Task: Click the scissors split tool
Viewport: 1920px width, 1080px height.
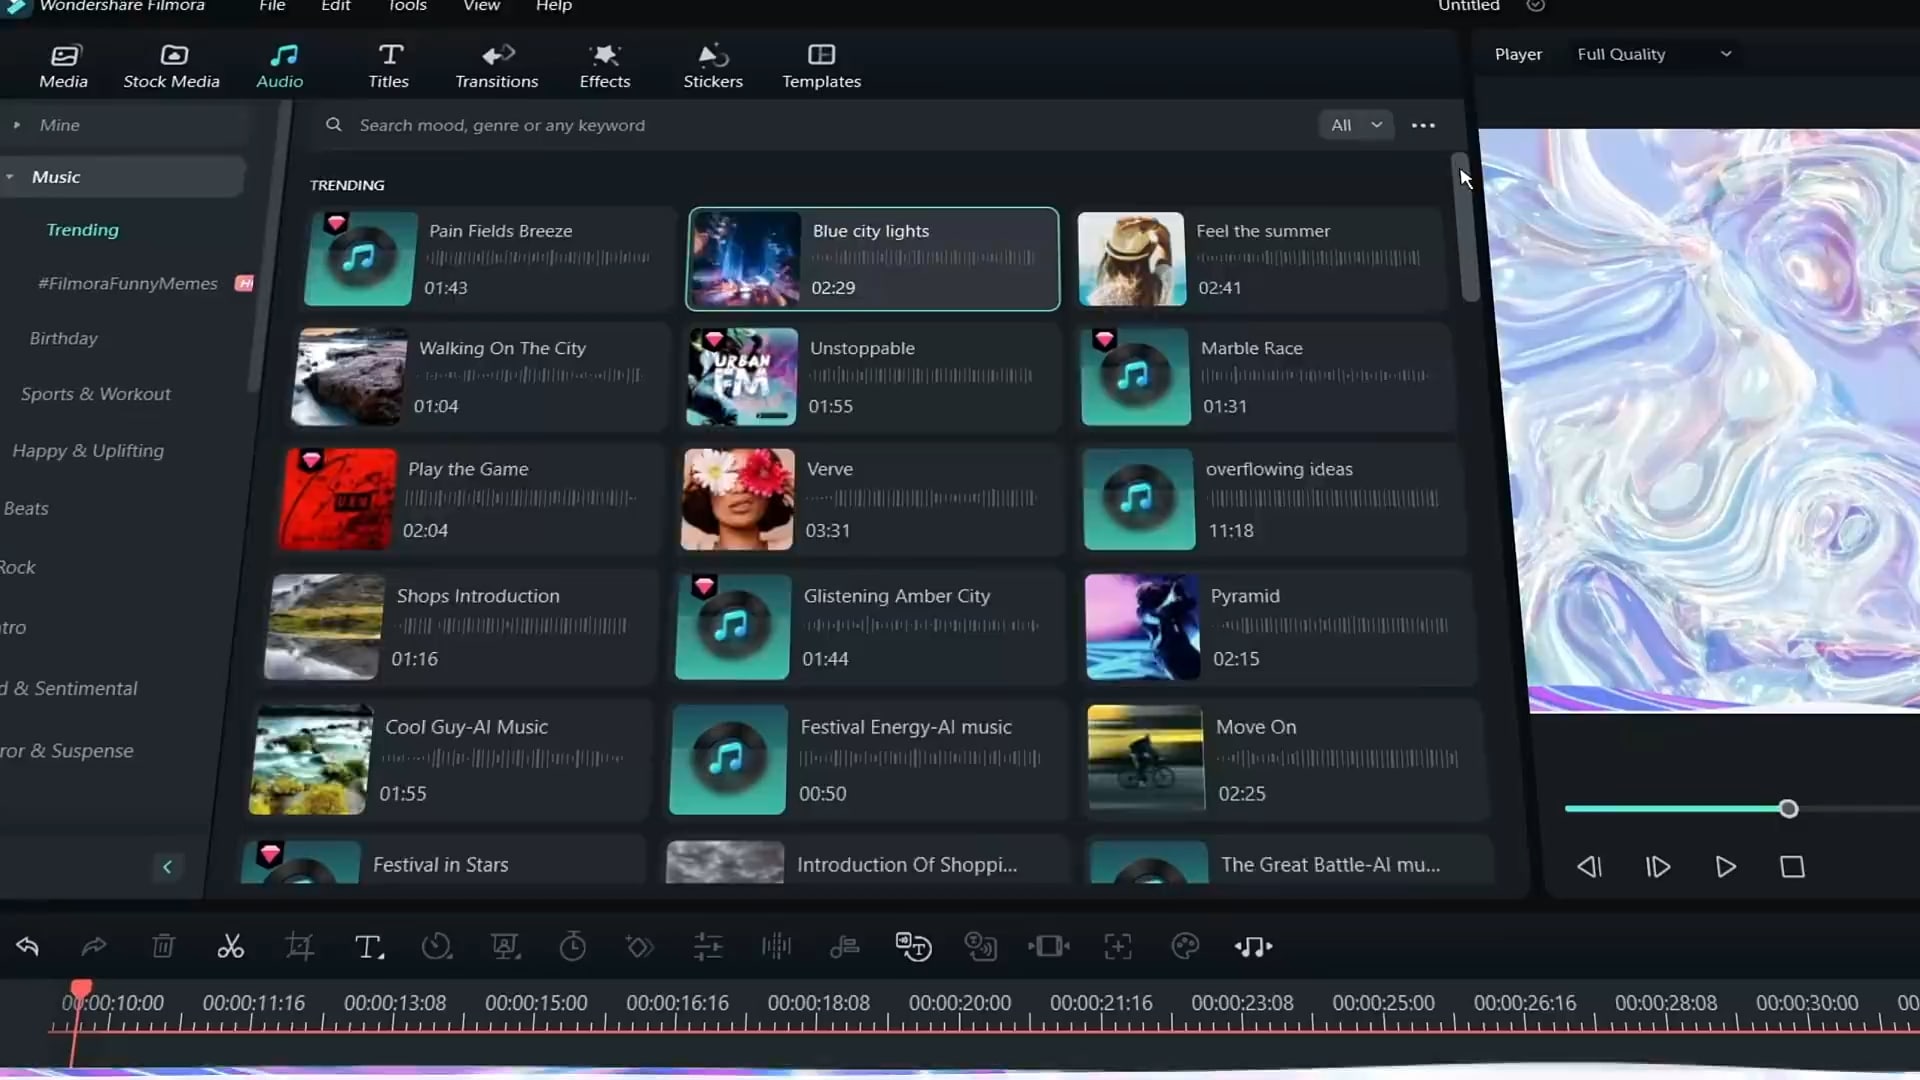Action: [x=230, y=946]
